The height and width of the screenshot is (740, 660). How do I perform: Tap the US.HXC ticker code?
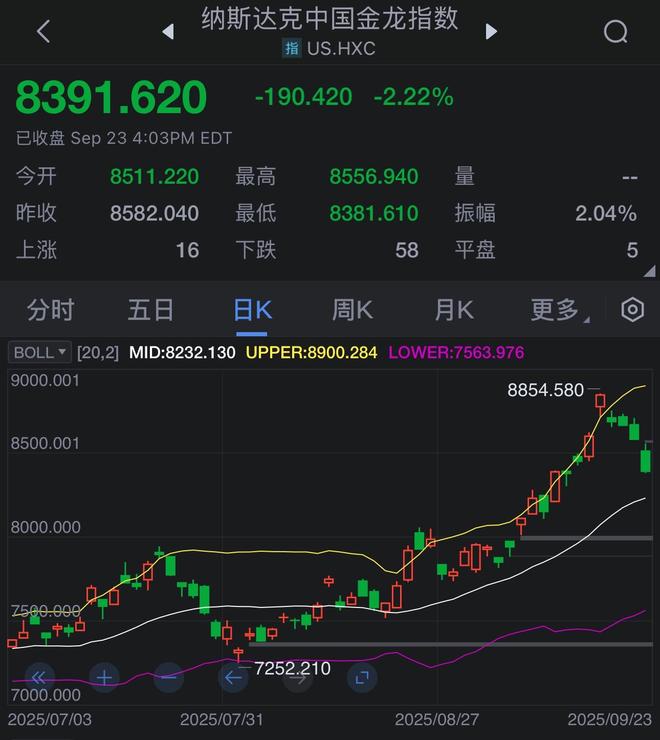pyautogui.click(x=341, y=48)
